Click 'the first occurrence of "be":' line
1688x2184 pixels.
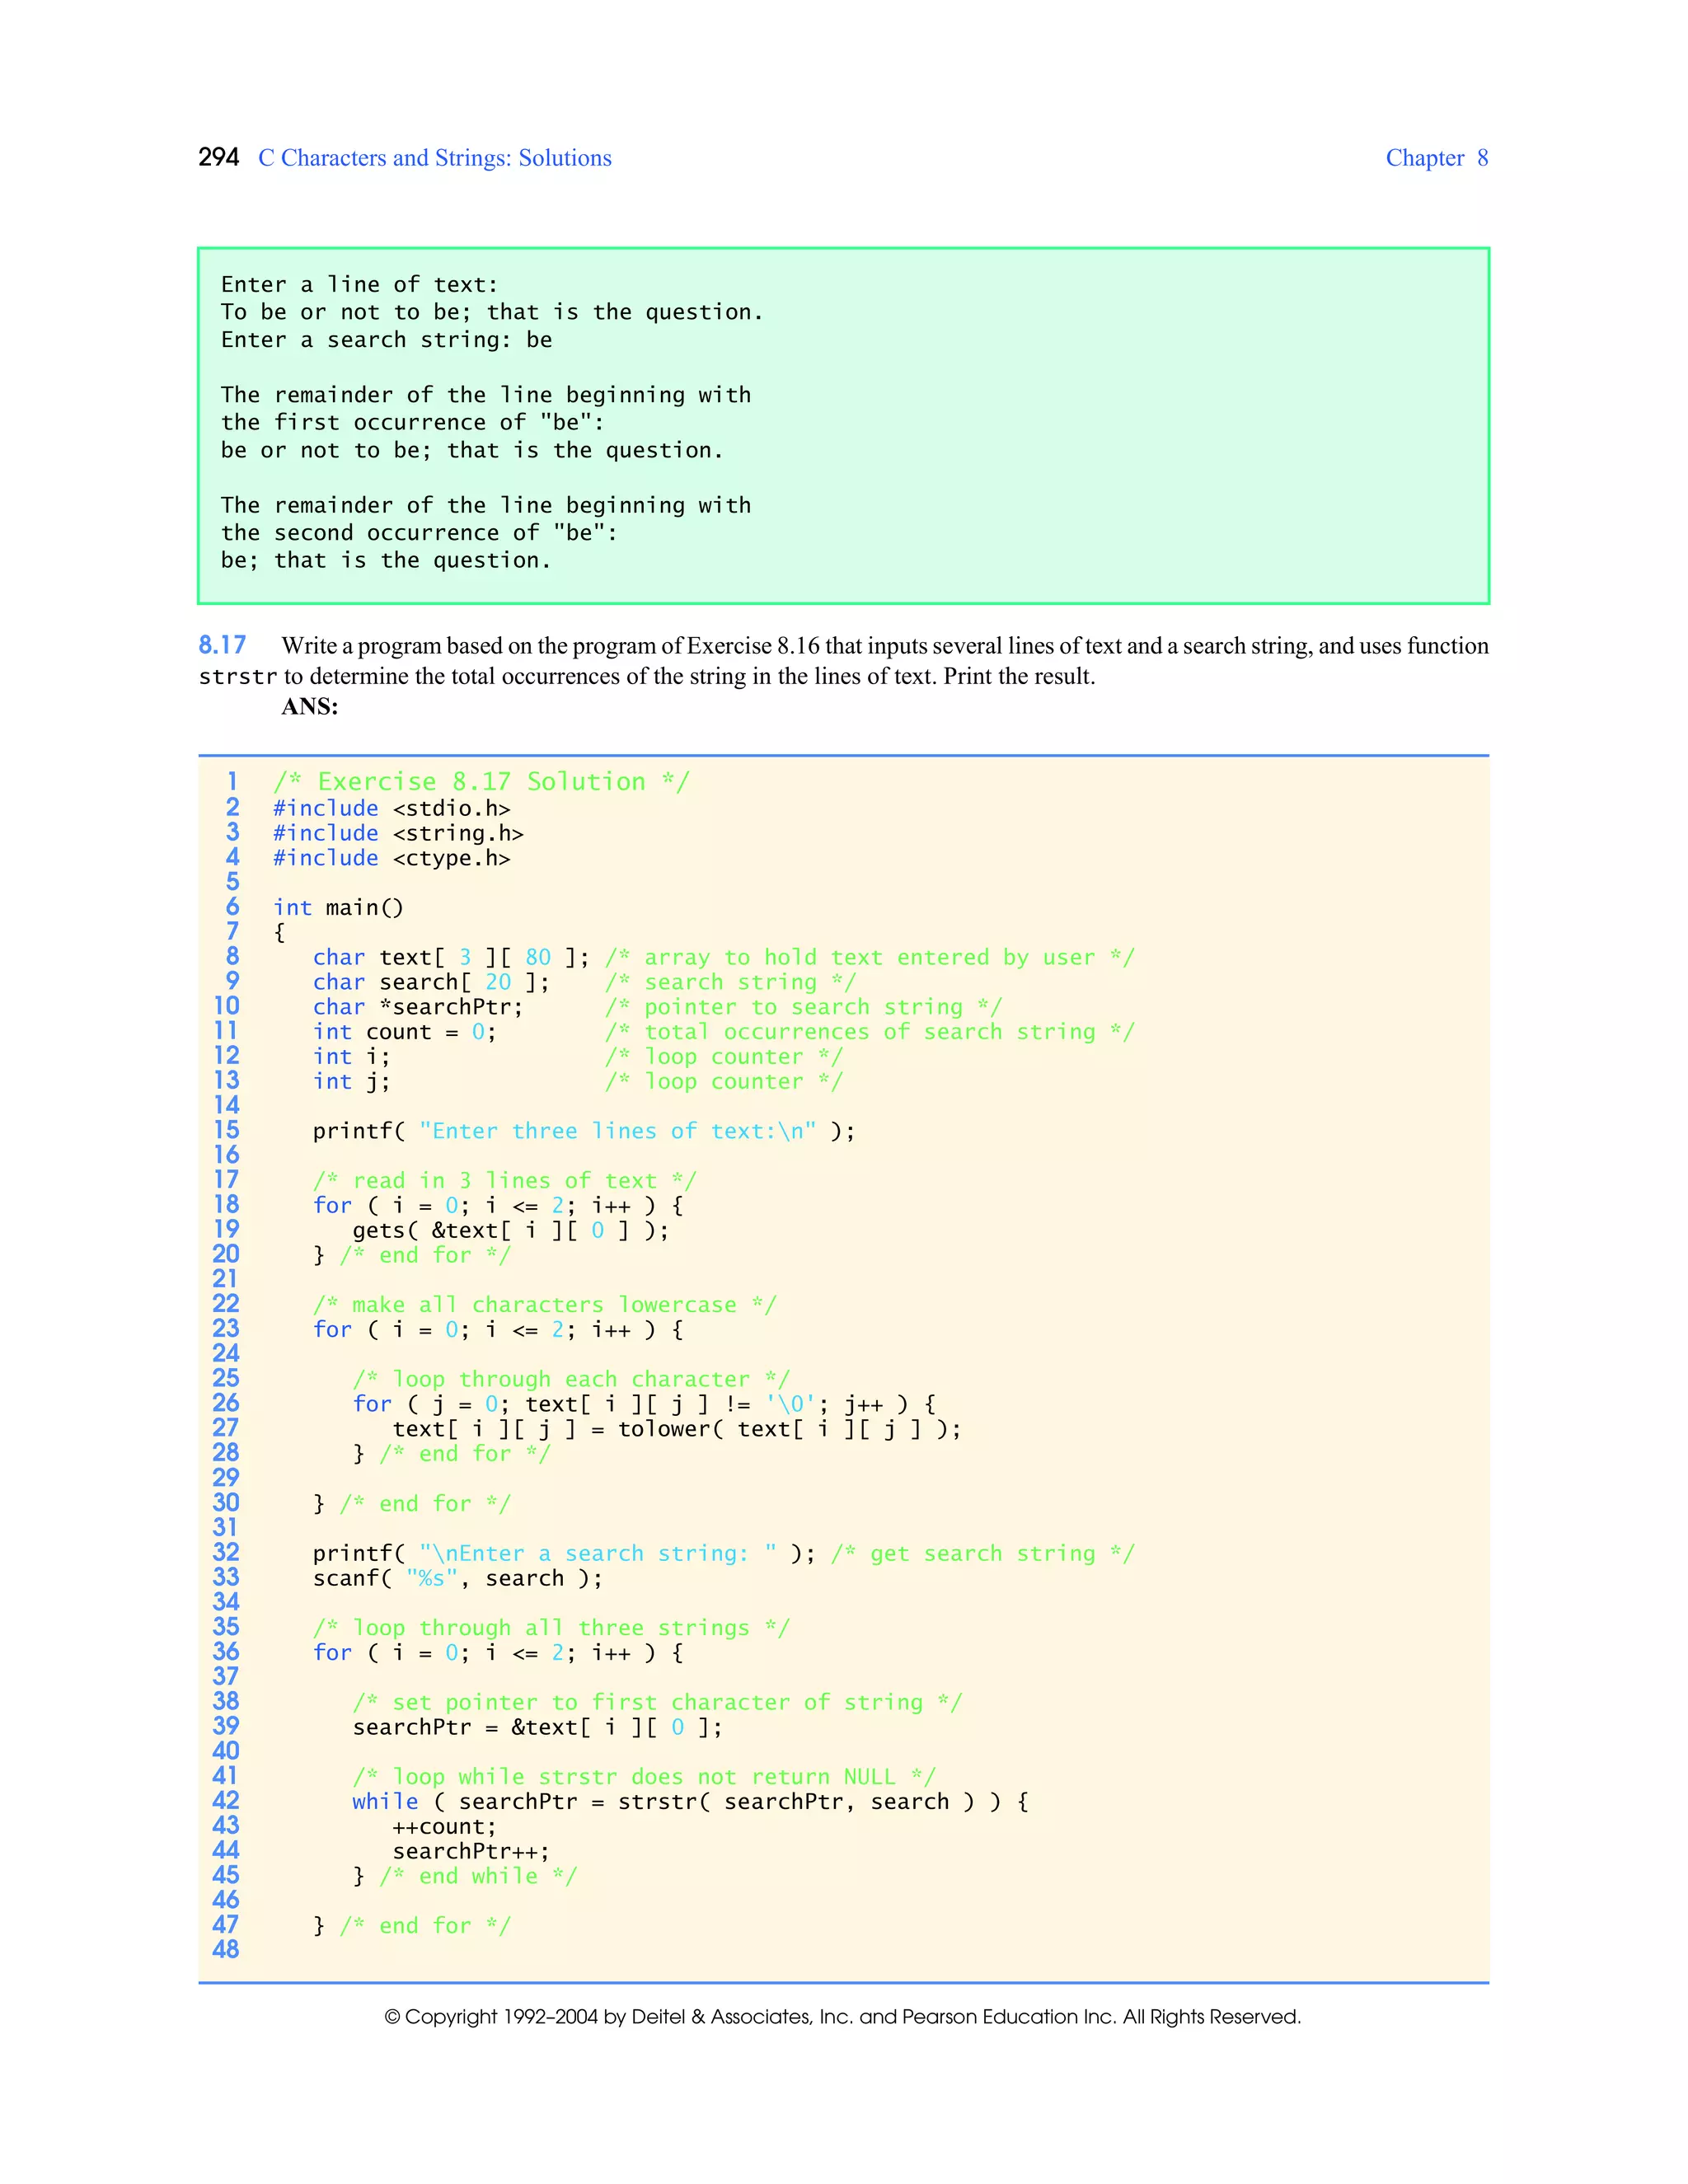(412, 423)
